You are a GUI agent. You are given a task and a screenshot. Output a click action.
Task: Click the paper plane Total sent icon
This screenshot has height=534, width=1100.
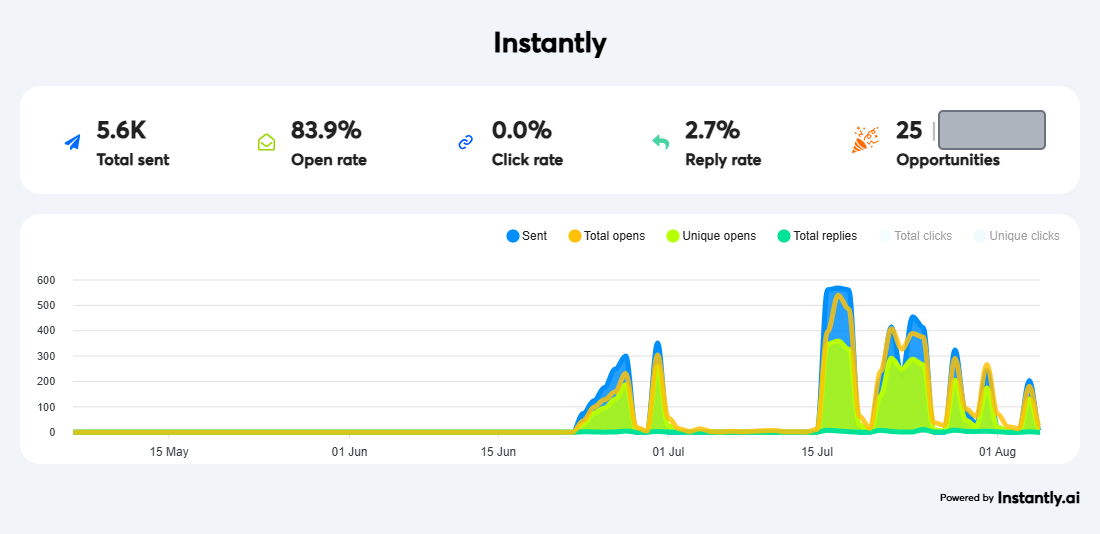pos(72,142)
